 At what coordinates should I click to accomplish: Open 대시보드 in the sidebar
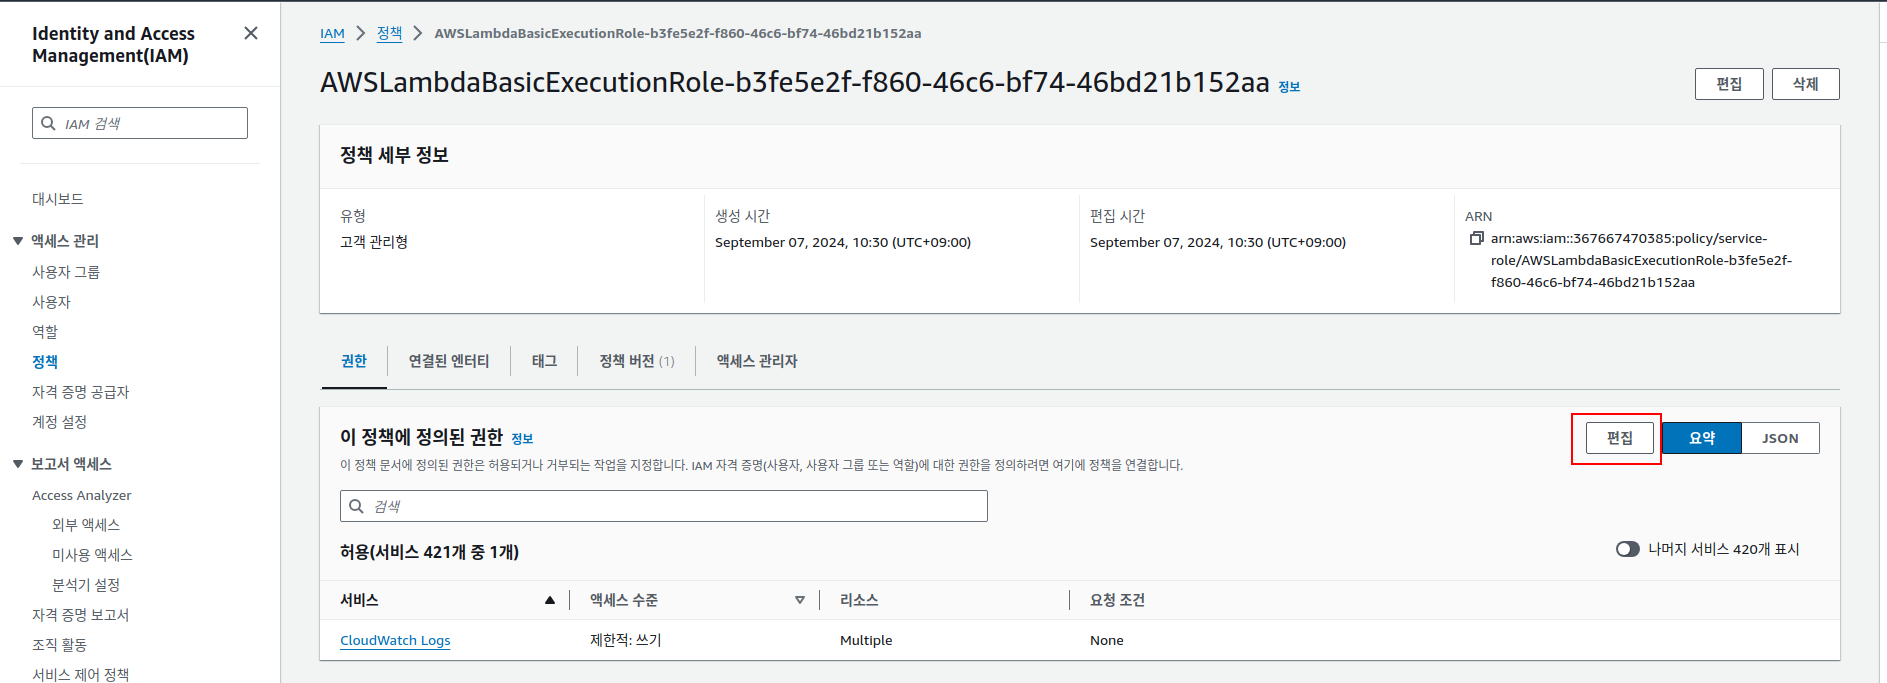point(58,199)
